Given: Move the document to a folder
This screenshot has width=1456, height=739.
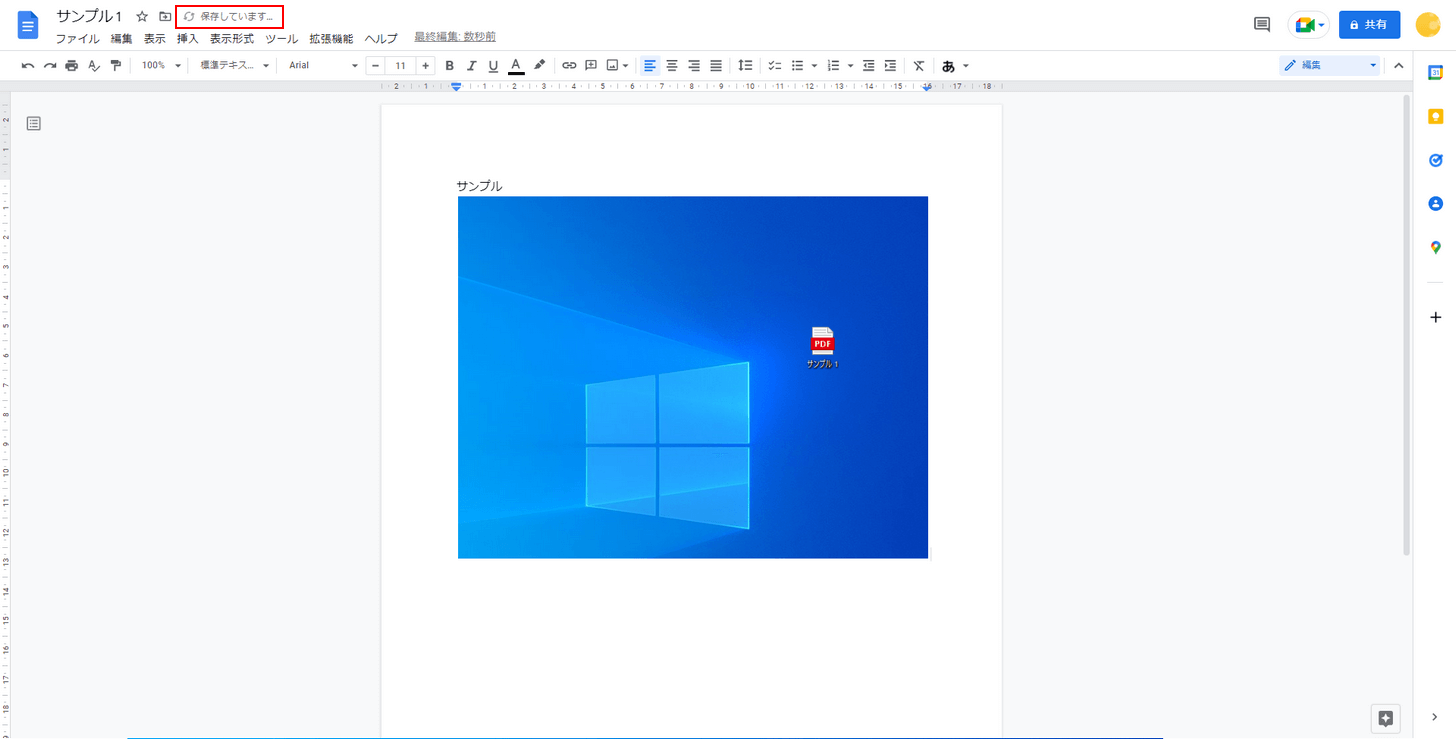Looking at the screenshot, I should [x=165, y=16].
